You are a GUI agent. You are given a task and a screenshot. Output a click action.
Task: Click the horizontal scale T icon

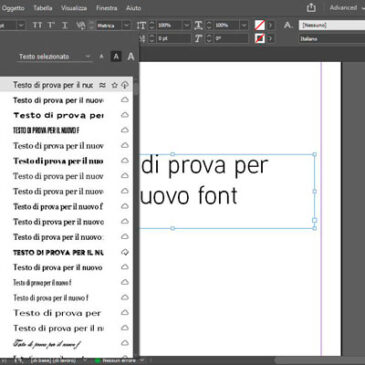(x=198, y=25)
